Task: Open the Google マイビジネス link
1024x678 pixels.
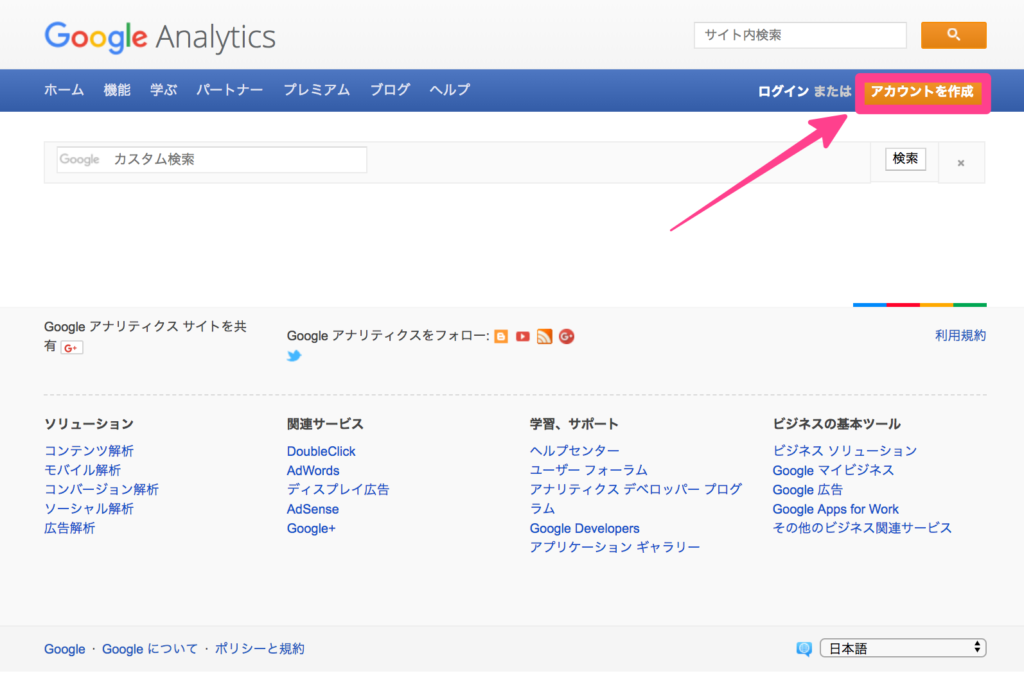Action: pos(833,470)
